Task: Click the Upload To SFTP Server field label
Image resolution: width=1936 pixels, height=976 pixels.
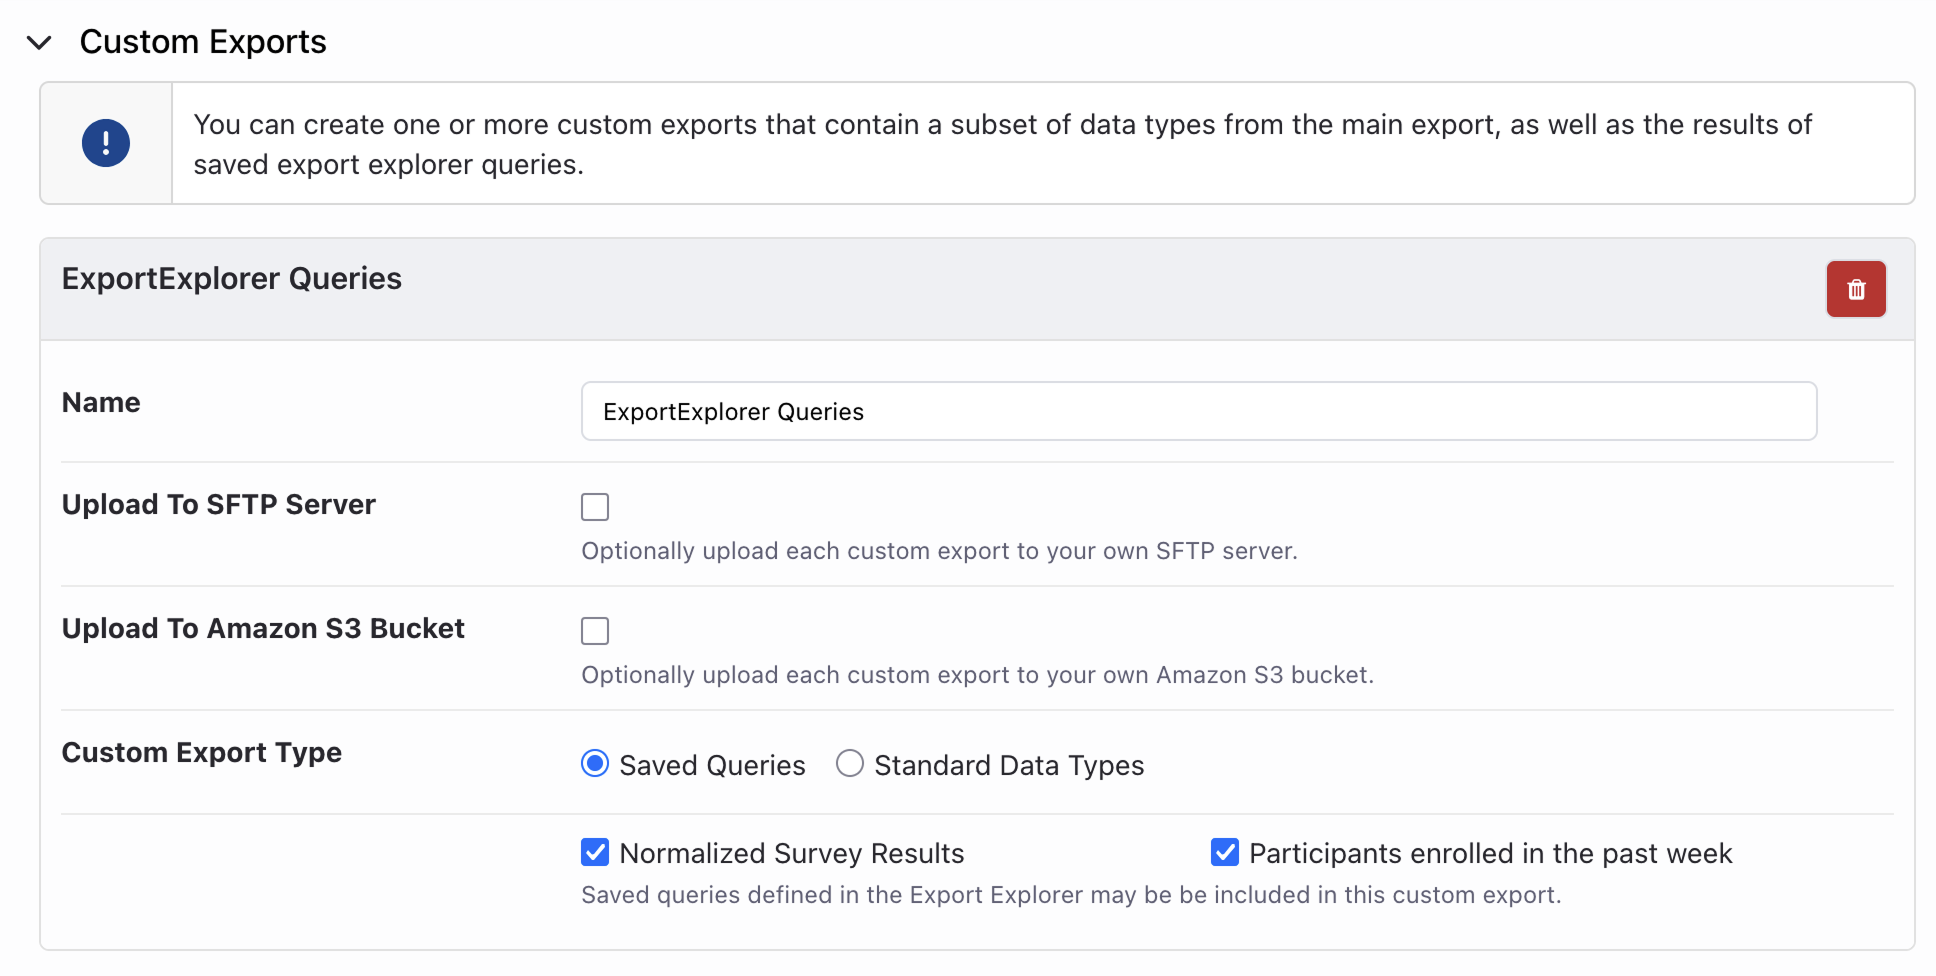Action: pos(219,505)
